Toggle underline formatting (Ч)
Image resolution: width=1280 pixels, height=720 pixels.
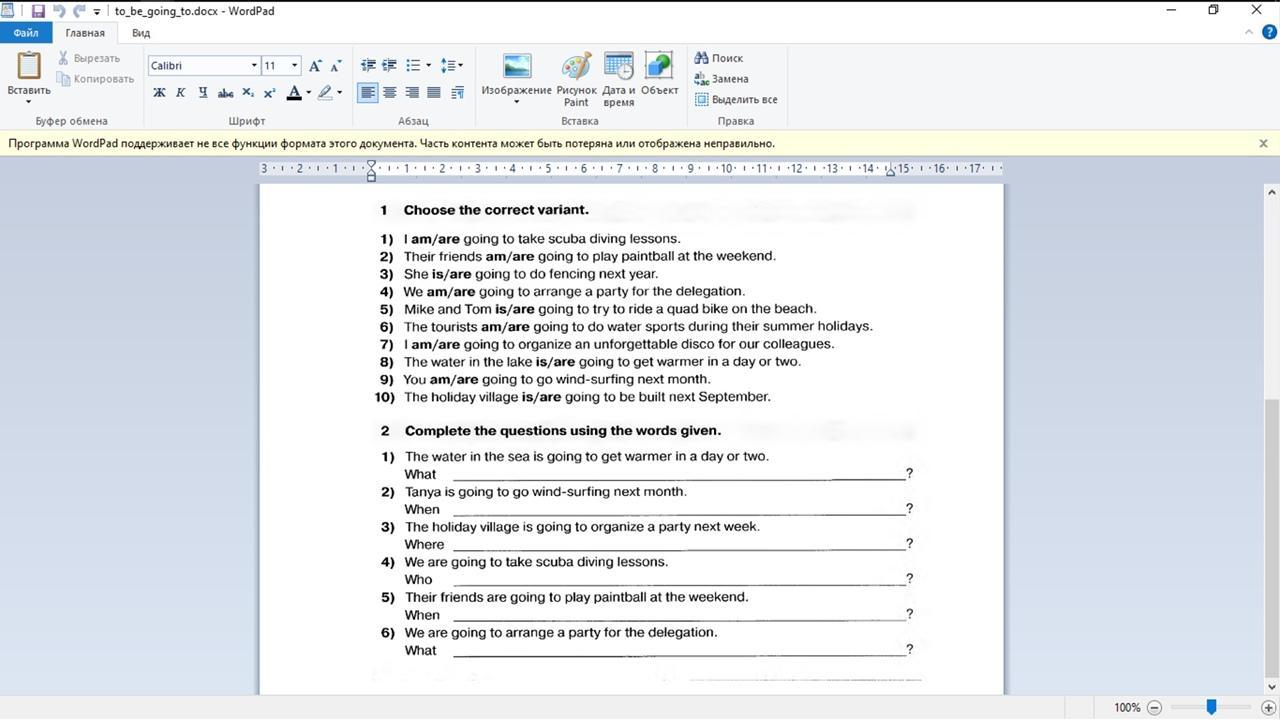pos(203,93)
